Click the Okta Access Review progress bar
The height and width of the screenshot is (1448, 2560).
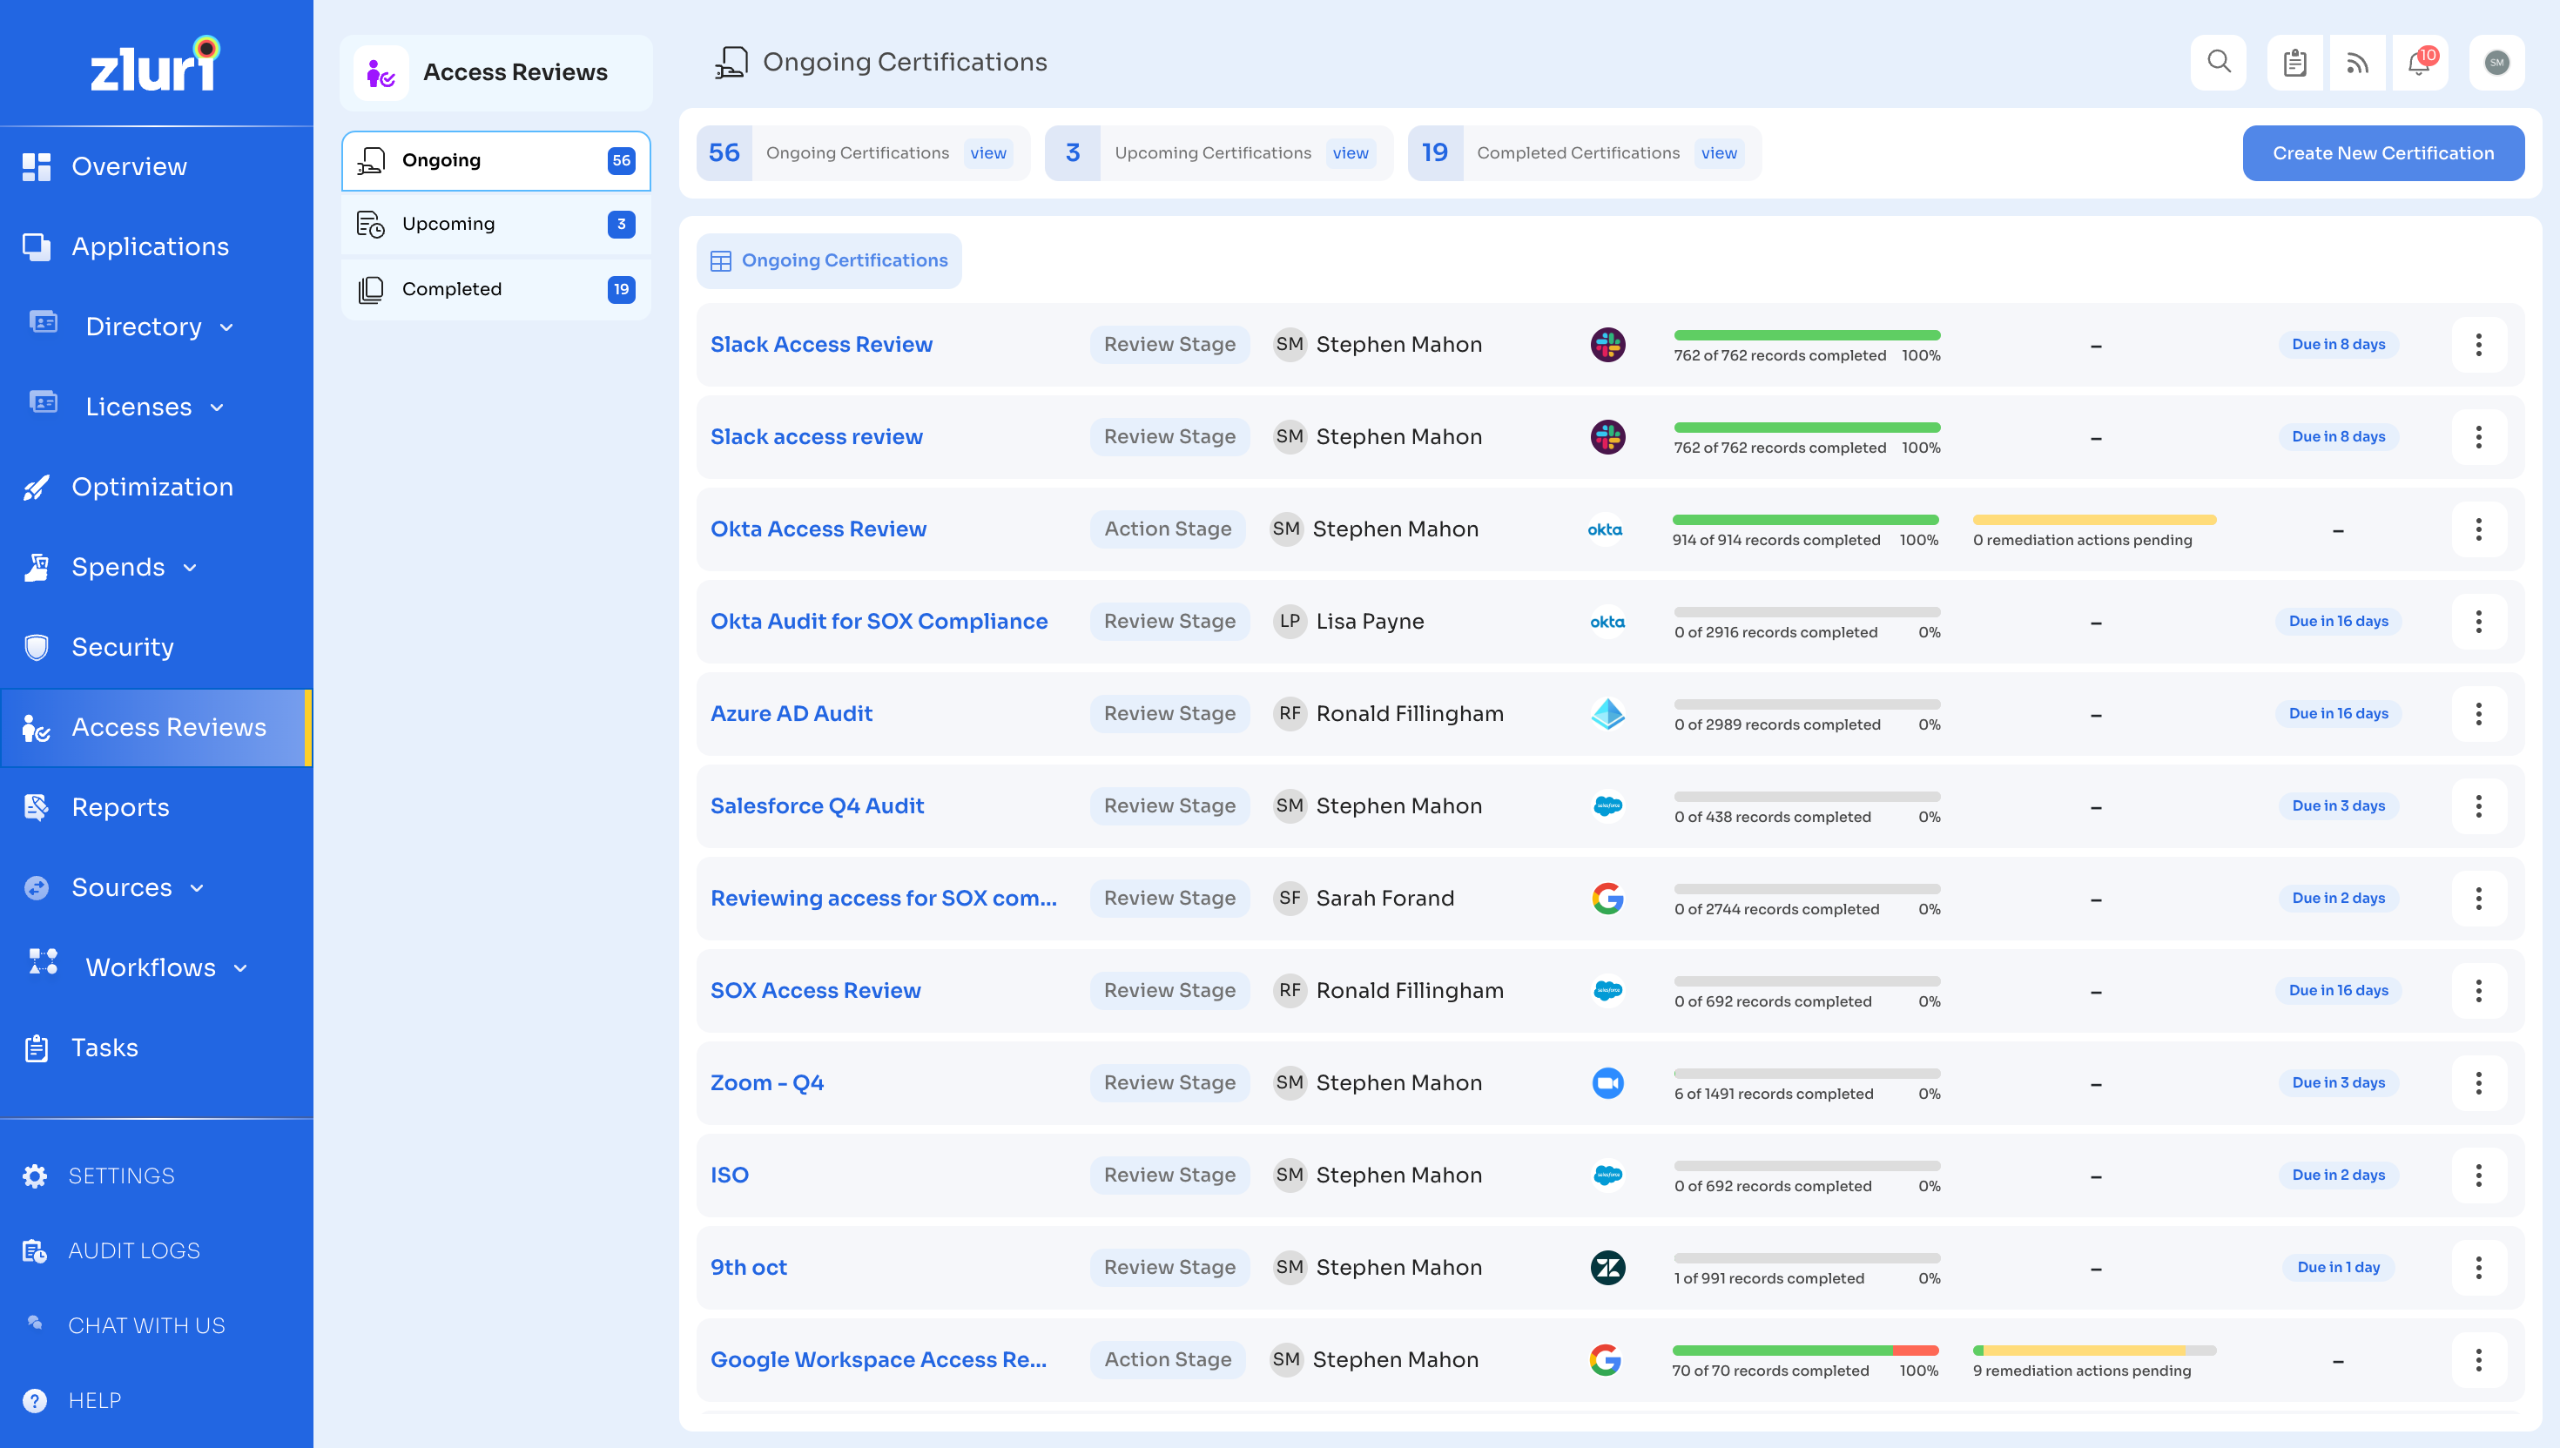point(1805,520)
